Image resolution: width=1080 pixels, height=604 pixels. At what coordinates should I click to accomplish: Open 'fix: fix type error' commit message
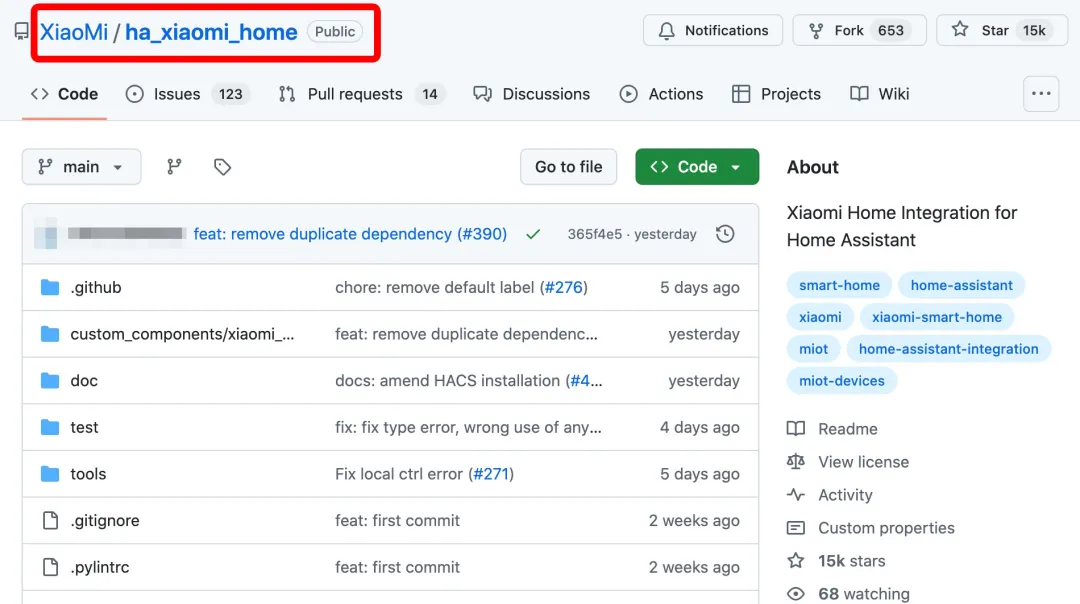point(468,428)
